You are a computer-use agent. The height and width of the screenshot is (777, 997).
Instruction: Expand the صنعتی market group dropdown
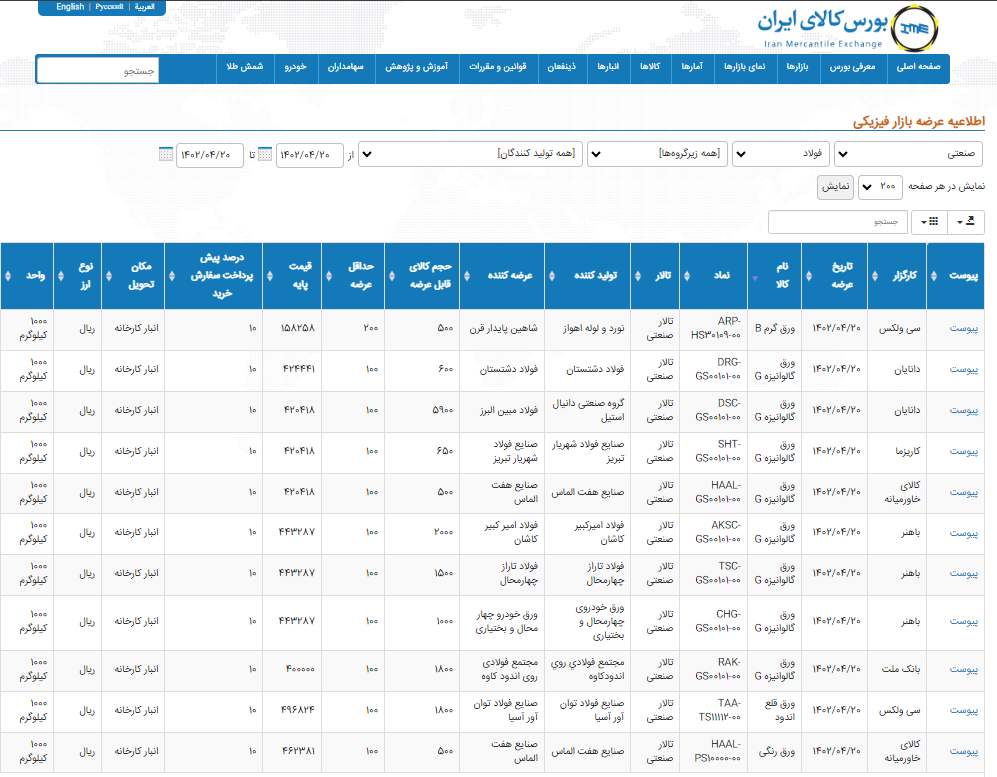[909, 154]
